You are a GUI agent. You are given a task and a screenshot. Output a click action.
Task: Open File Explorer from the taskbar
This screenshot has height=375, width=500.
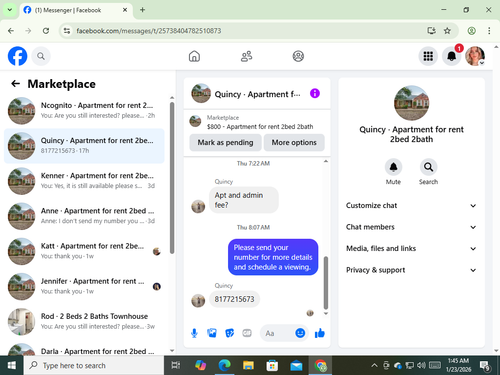[248, 366]
